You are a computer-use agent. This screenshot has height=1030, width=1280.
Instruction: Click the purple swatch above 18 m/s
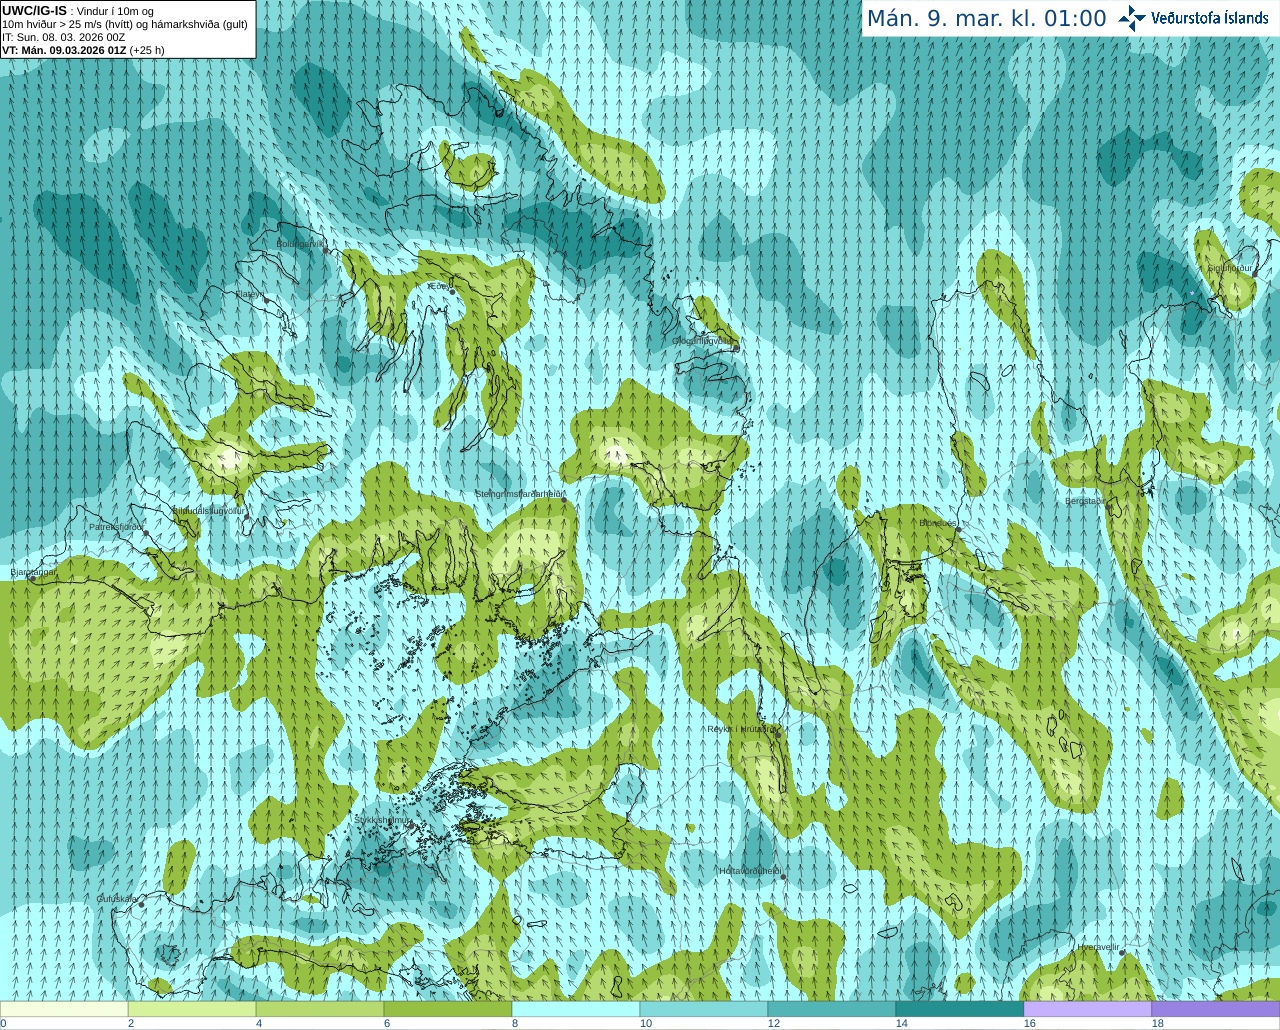point(1216,1009)
